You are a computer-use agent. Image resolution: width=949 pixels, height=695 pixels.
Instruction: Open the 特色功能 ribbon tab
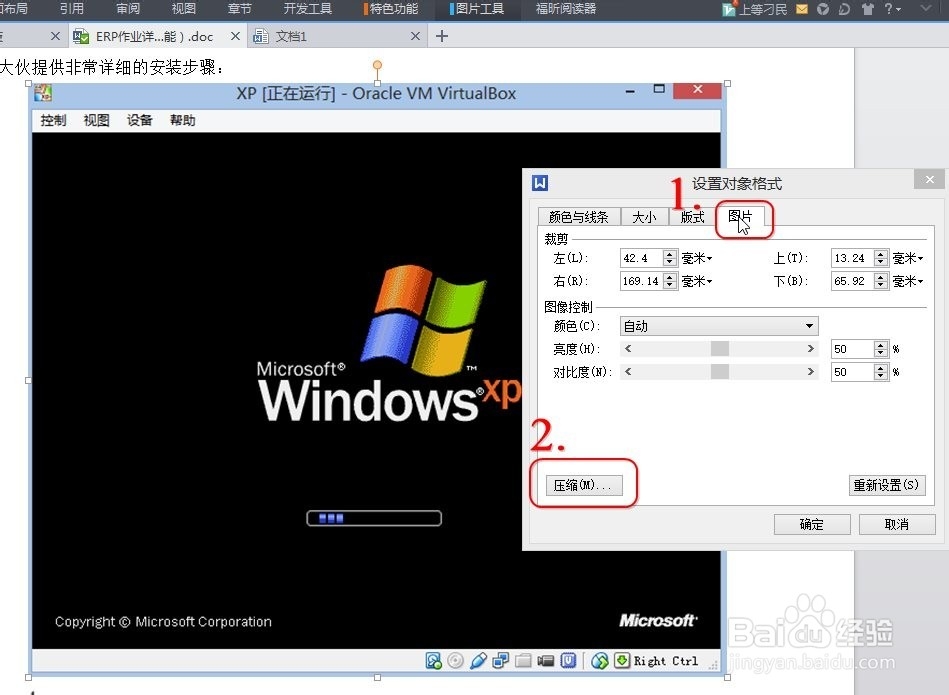pos(391,9)
